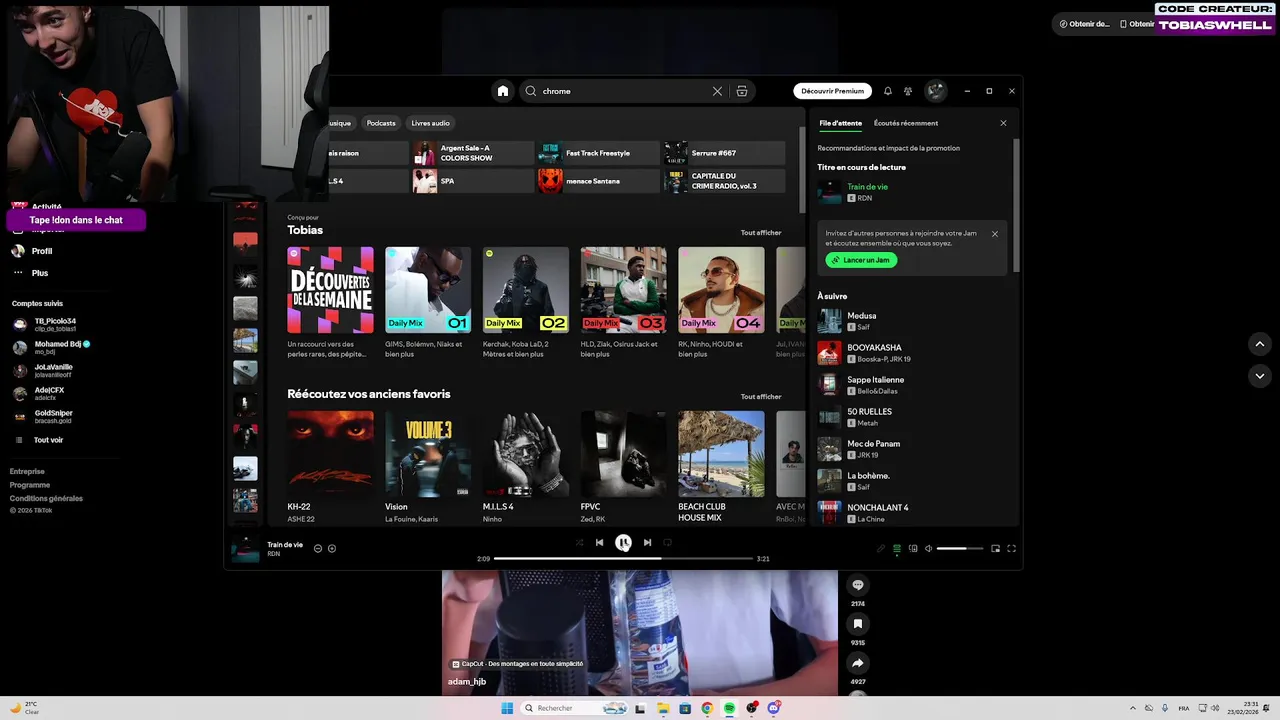Play Mec de Panam in queue
This screenshot has width=1280, height=720.
[x=912, y=449]
